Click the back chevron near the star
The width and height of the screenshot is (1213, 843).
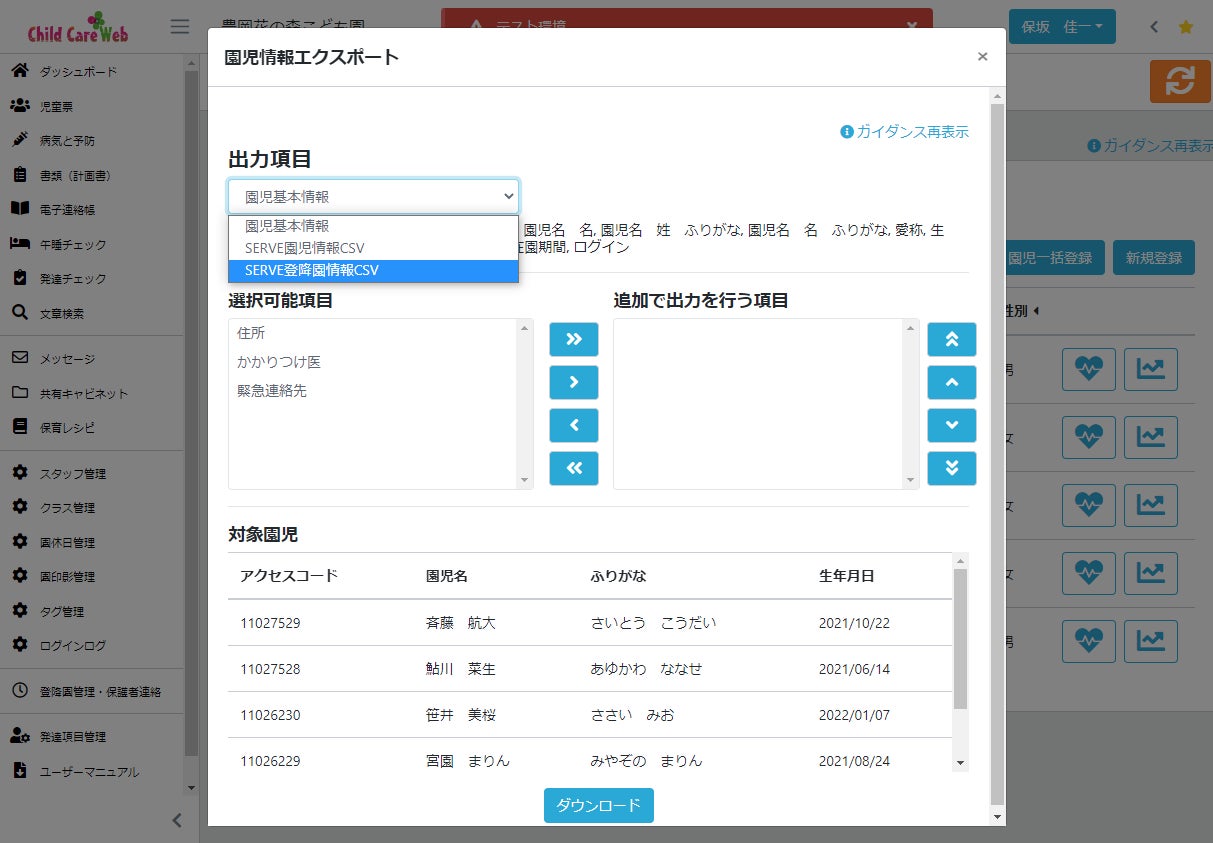1154,27
